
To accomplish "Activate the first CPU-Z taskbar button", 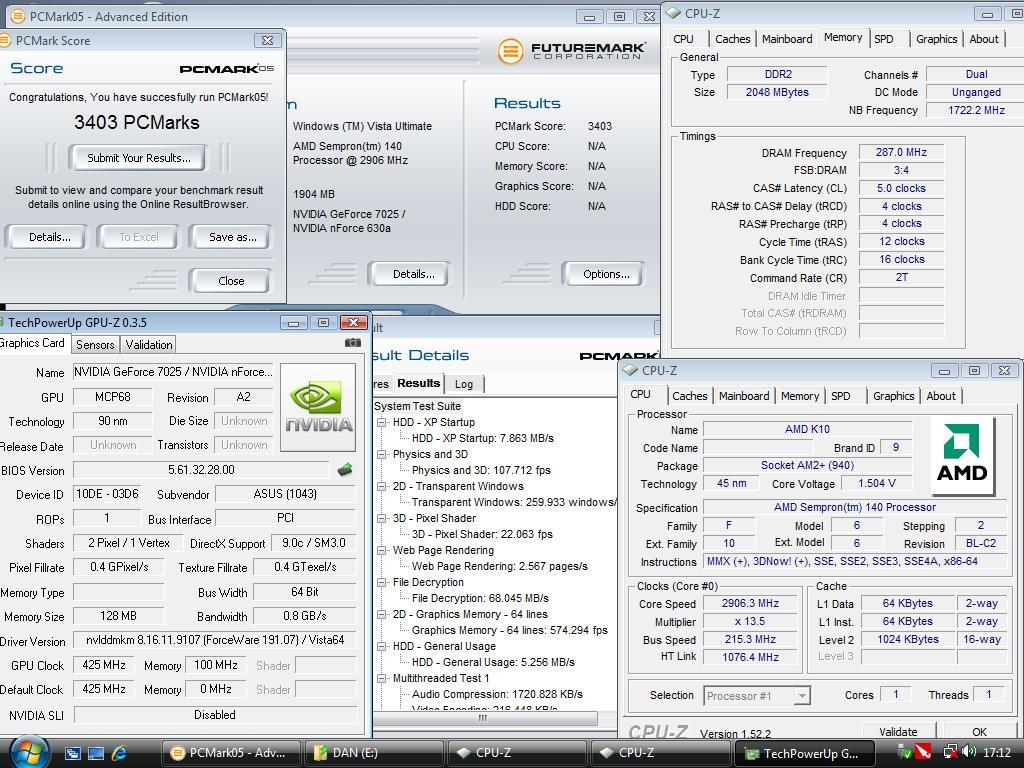I will (x=517, y=753).
